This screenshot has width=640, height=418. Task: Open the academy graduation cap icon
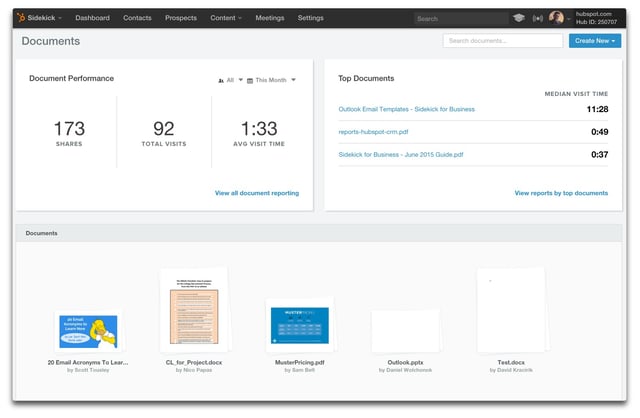pos(519,18)
